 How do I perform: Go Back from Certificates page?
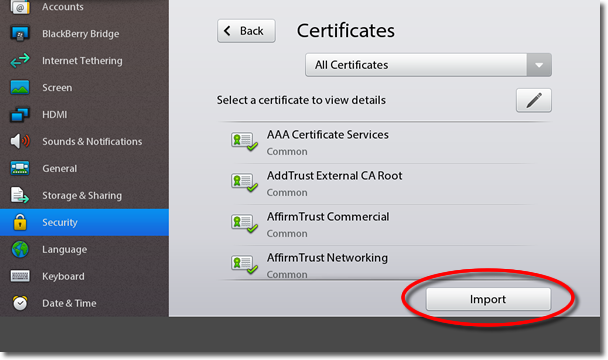coord(246,31)
